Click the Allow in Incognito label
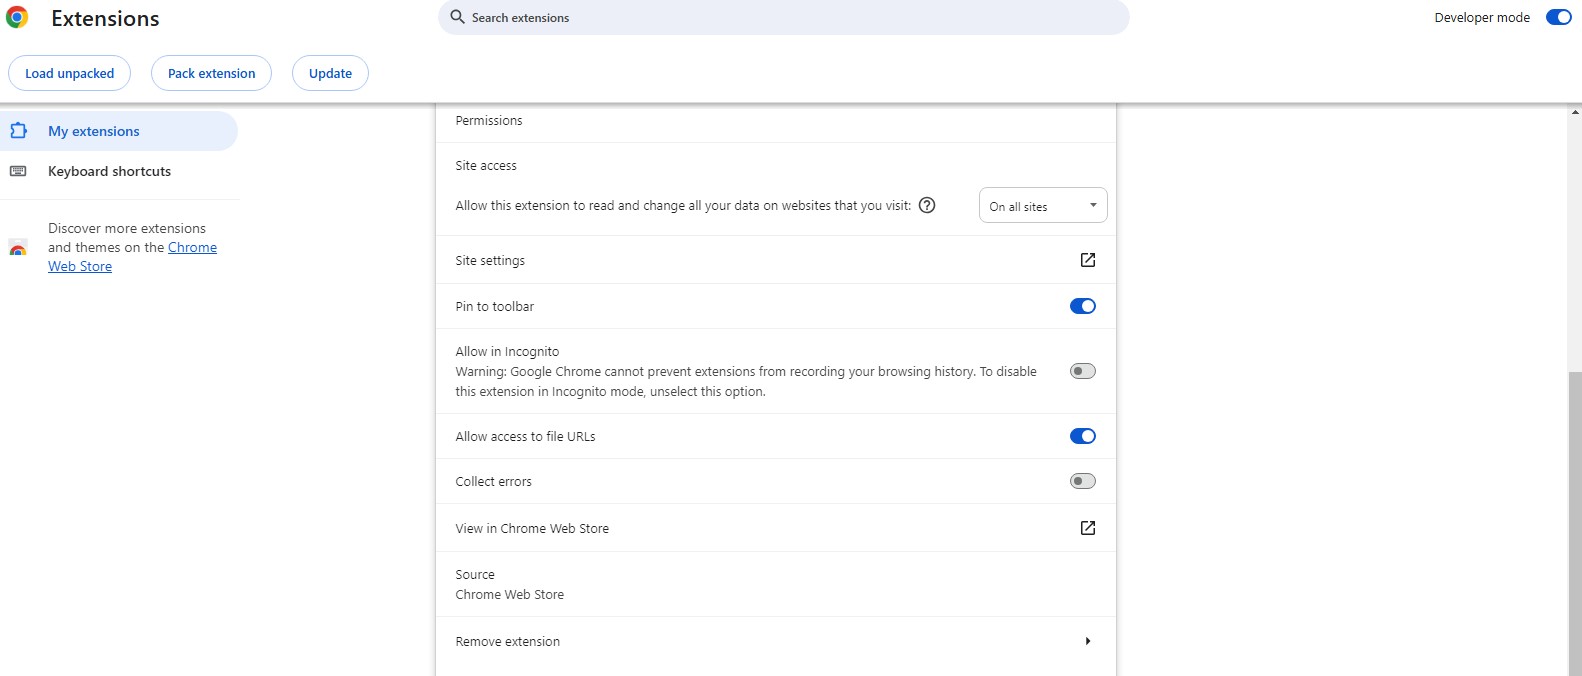1582x676 pixels. coord(507,351)
